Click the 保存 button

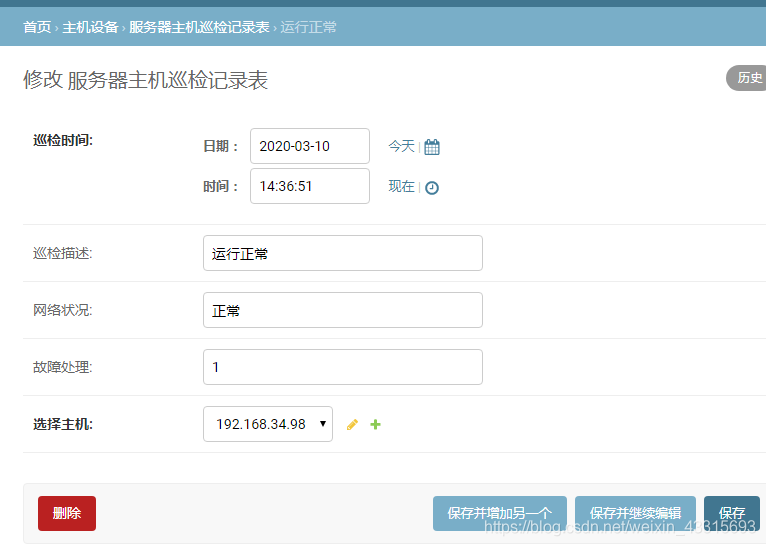tap(732, 513)
